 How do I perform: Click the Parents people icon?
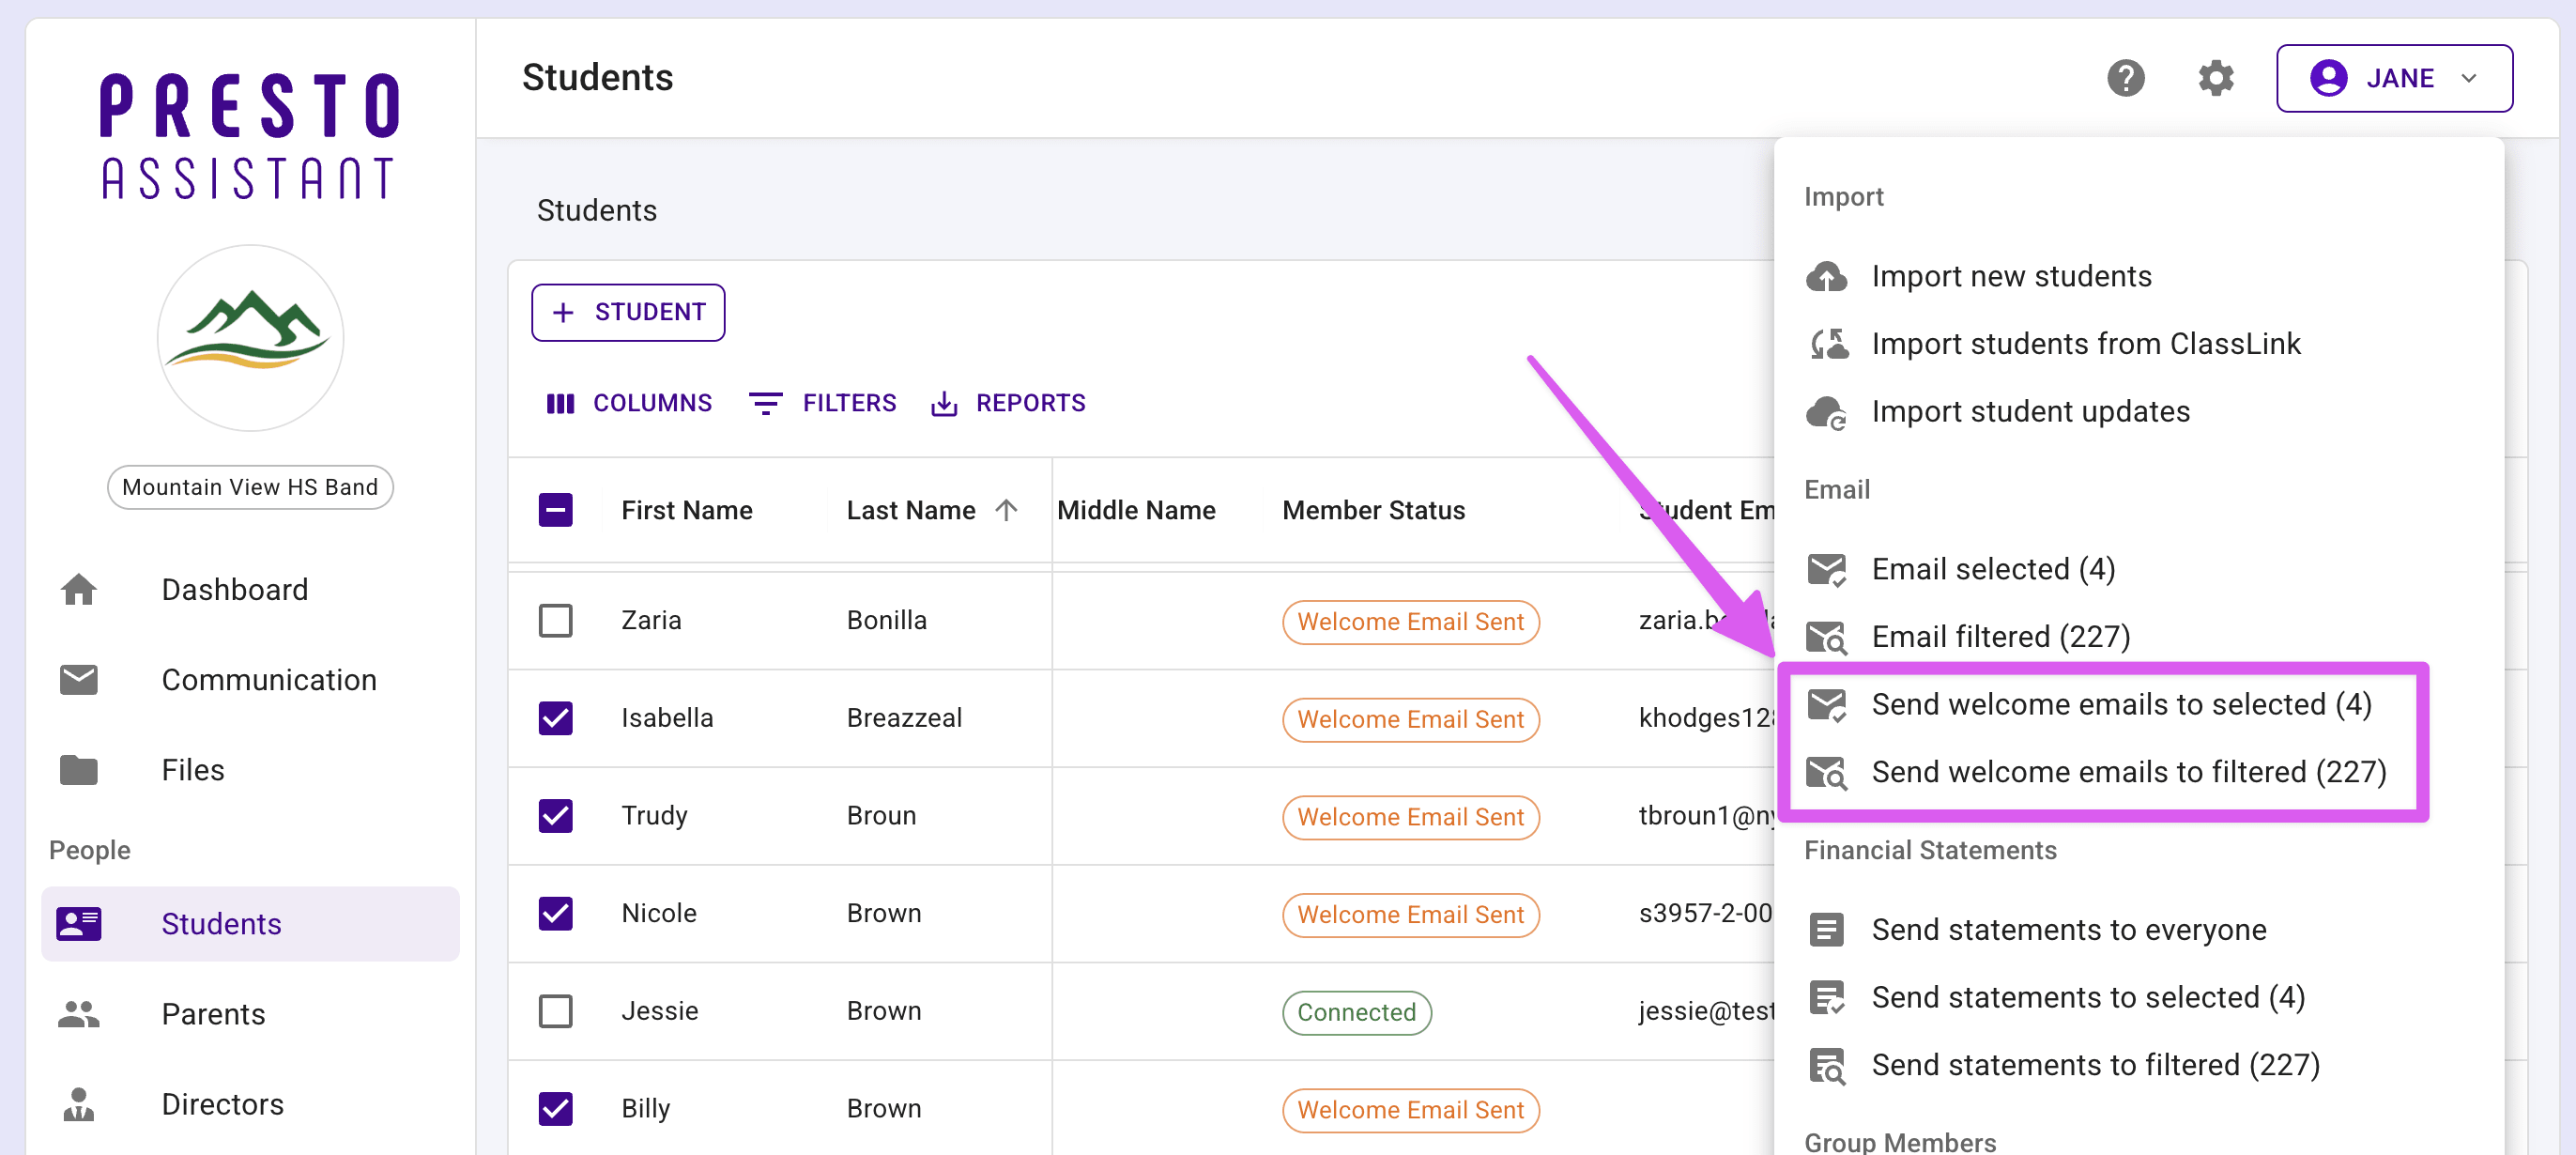78,1014
